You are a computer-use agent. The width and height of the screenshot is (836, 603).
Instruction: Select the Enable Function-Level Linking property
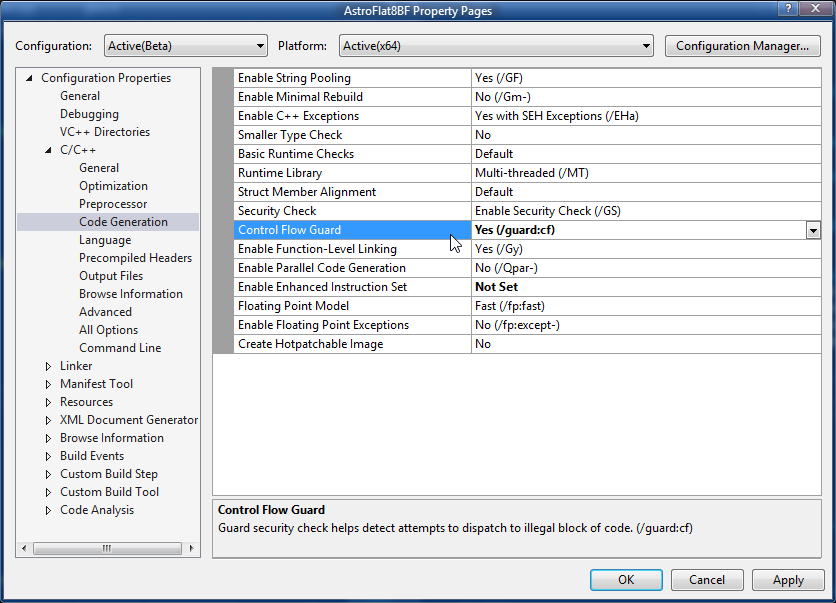(x=352, y=249)
